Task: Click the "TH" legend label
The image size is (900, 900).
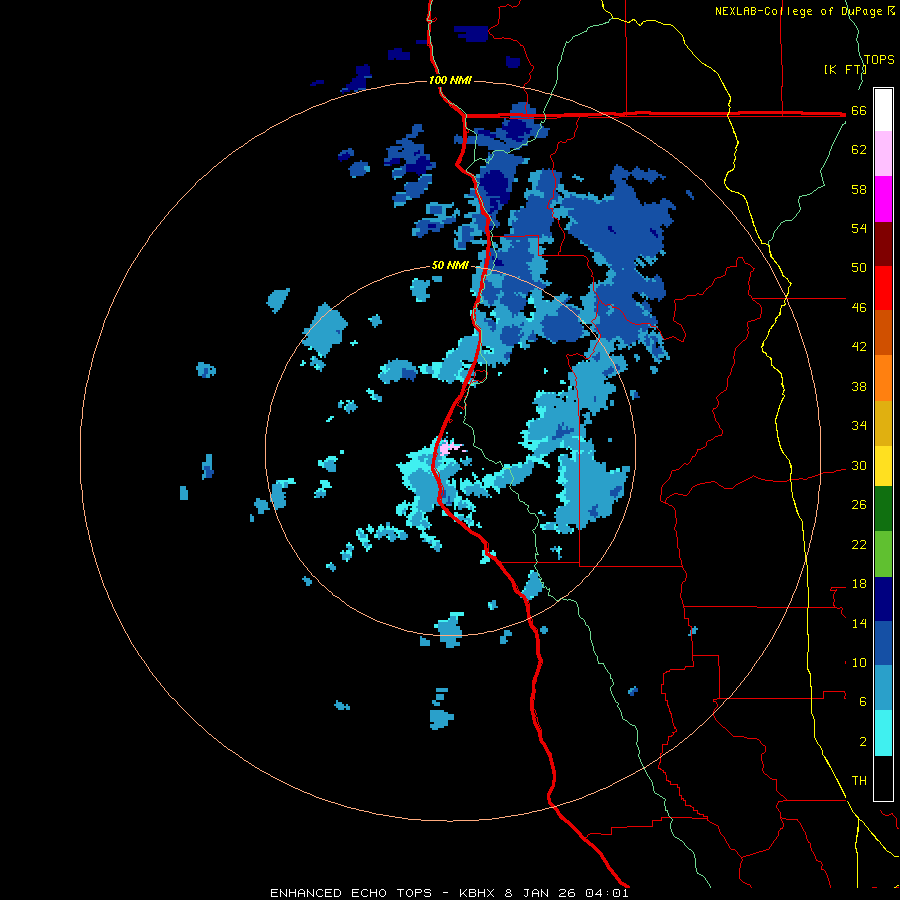Action: point(859,781)
